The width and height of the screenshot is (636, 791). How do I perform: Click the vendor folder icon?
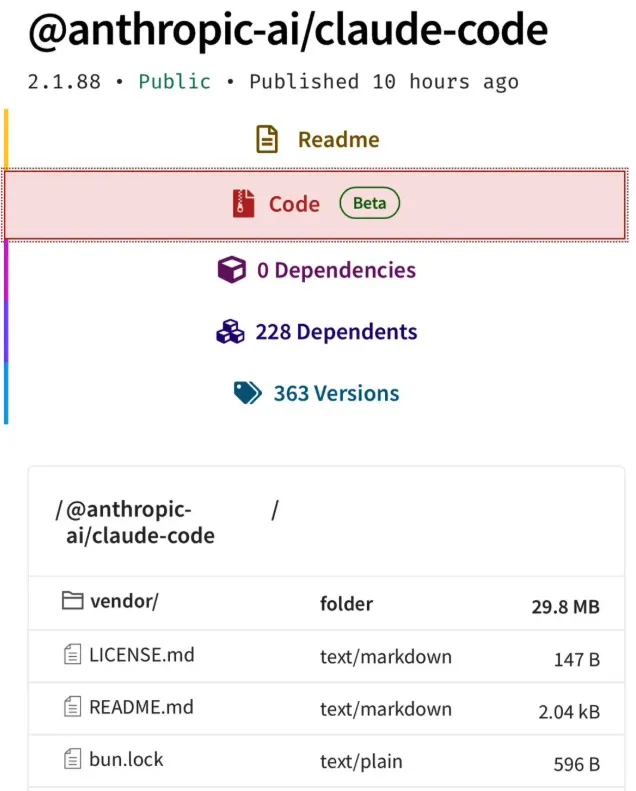[x=72, y=602]
